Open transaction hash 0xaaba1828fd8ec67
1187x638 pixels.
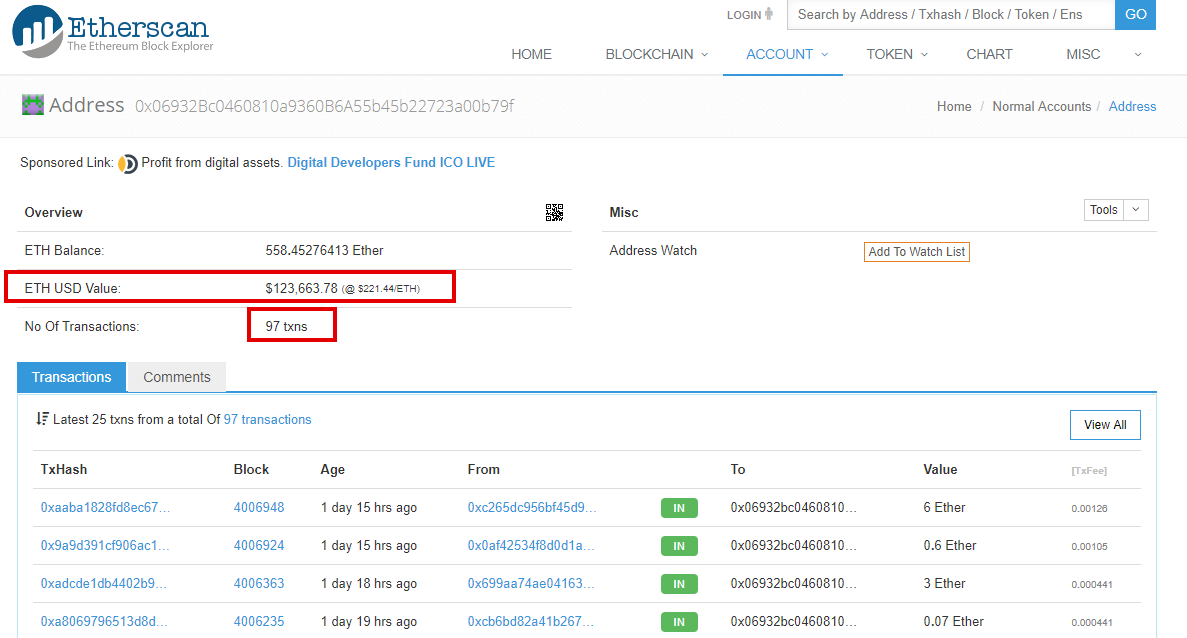pos(105,508)
